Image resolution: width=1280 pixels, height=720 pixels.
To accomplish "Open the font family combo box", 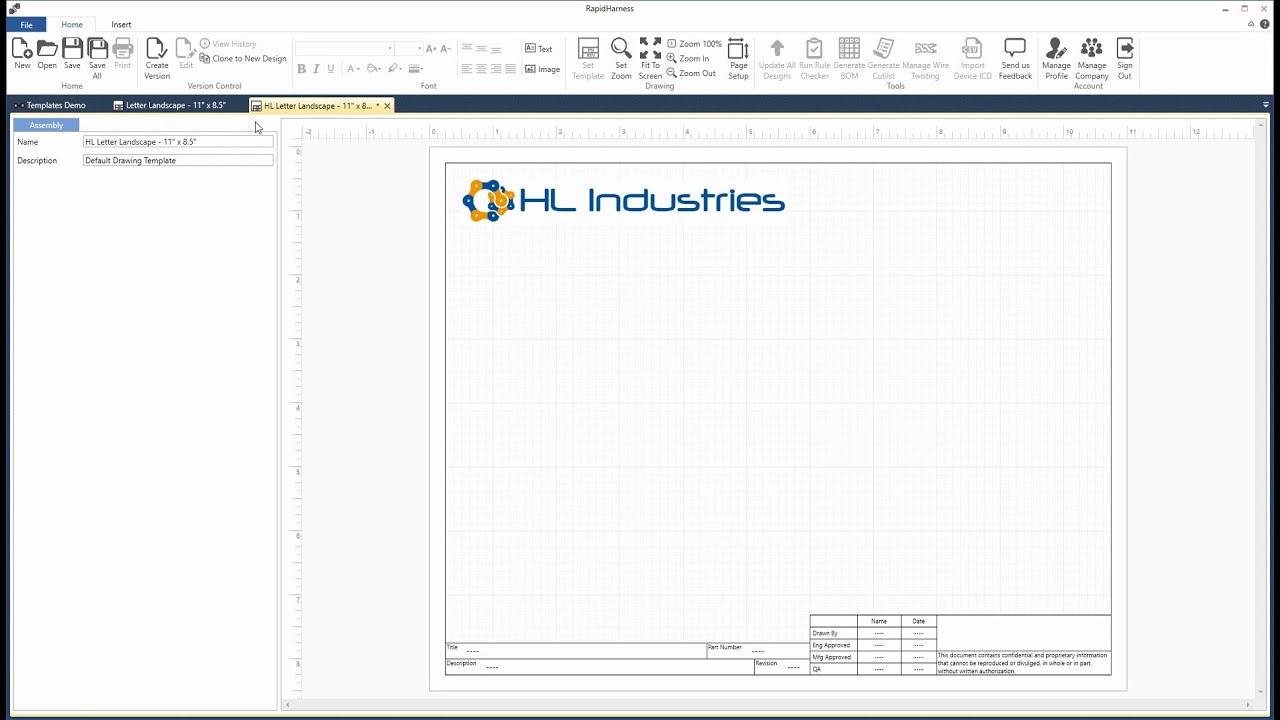I will point(345,48).
